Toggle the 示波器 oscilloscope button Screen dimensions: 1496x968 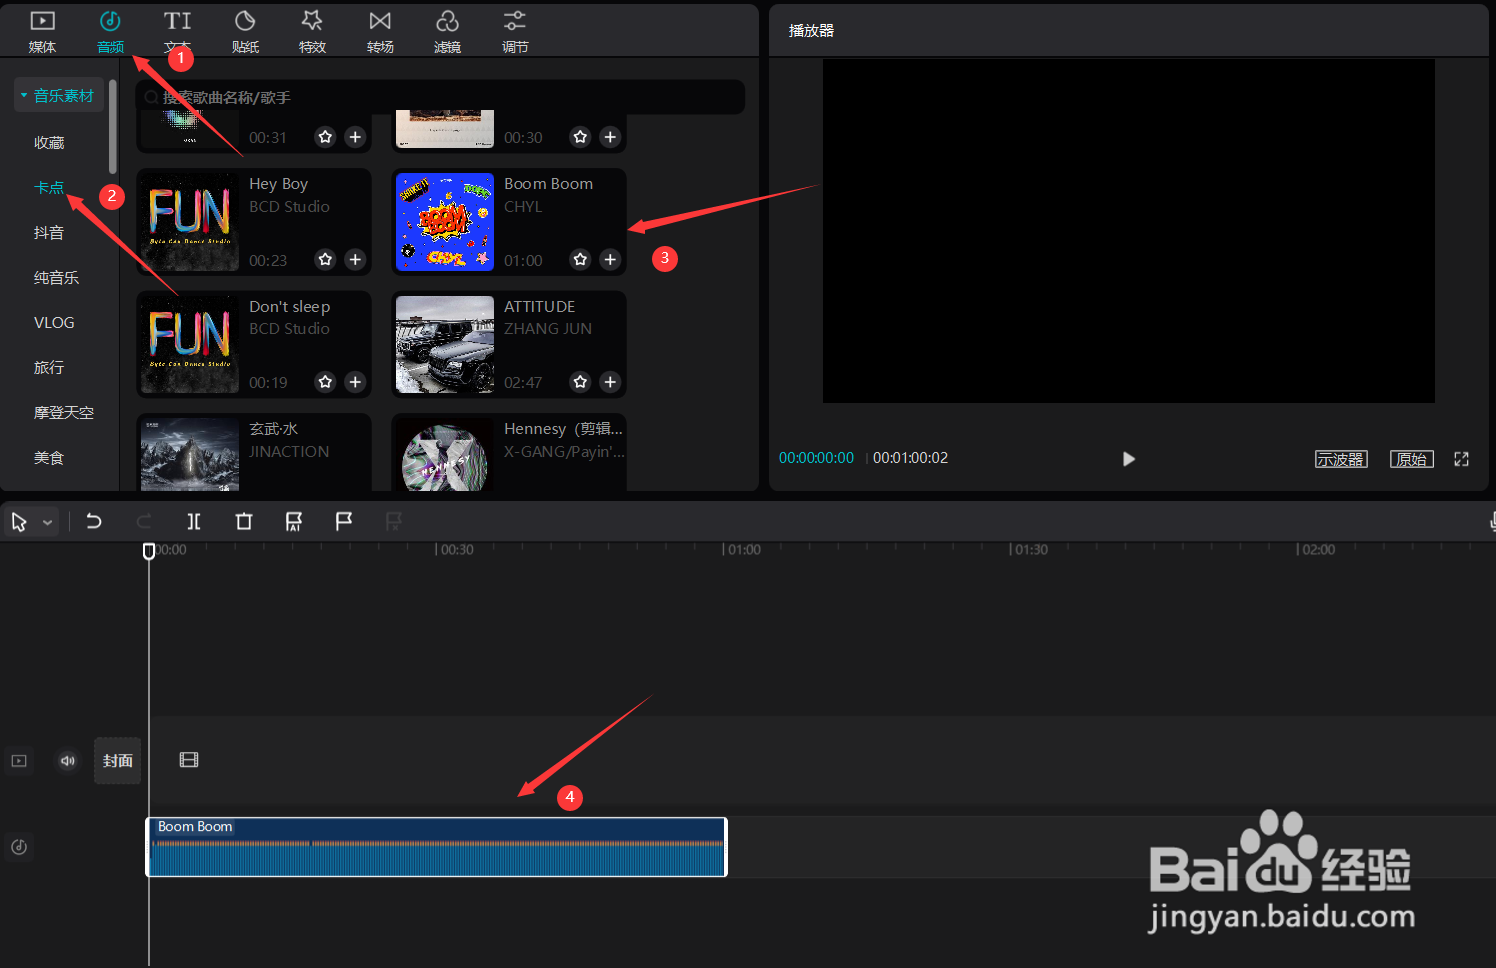click(x=1341, y=459)
